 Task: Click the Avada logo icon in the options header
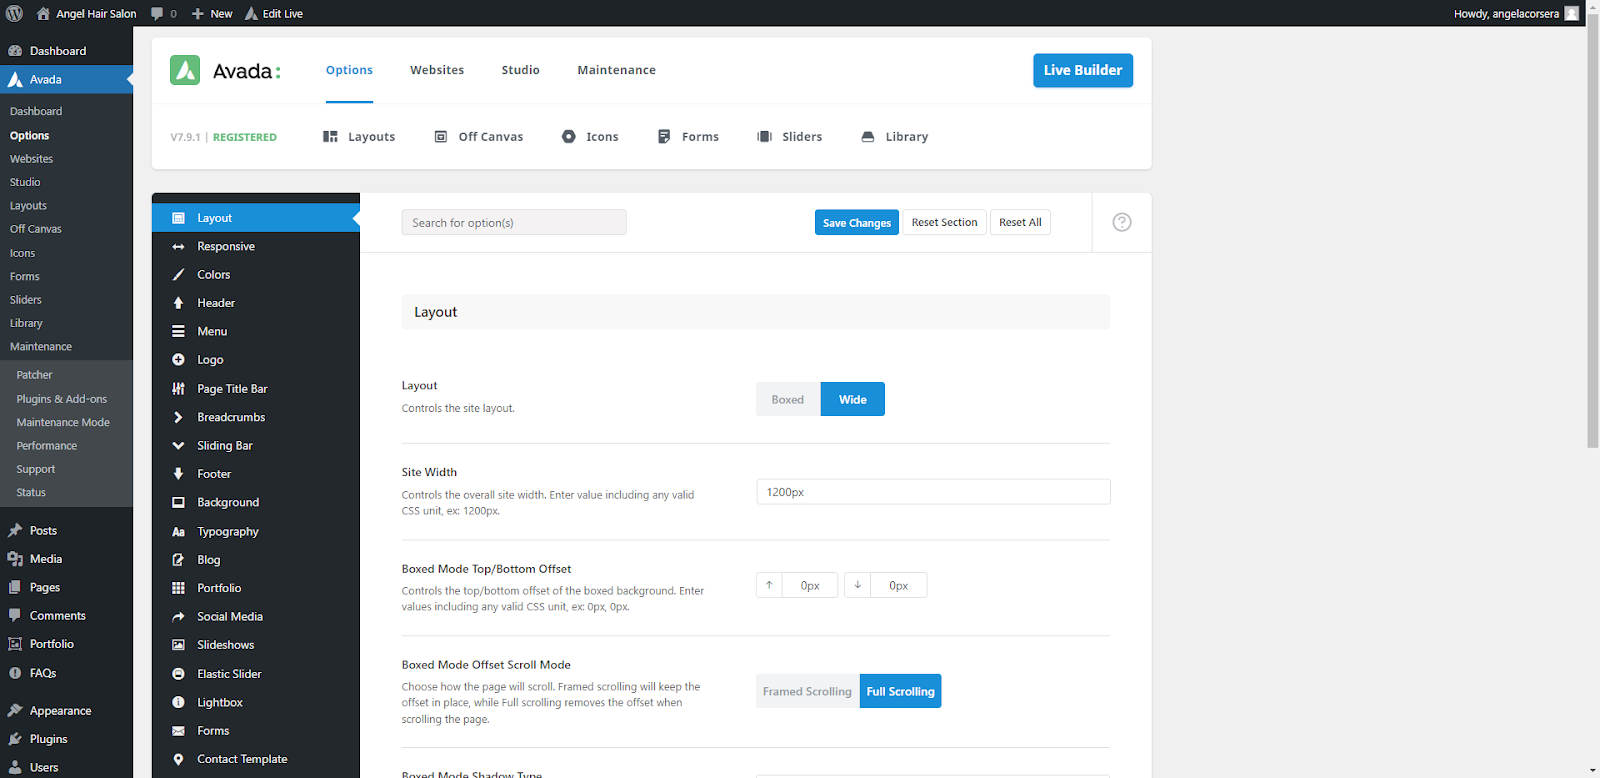[185, 70]
